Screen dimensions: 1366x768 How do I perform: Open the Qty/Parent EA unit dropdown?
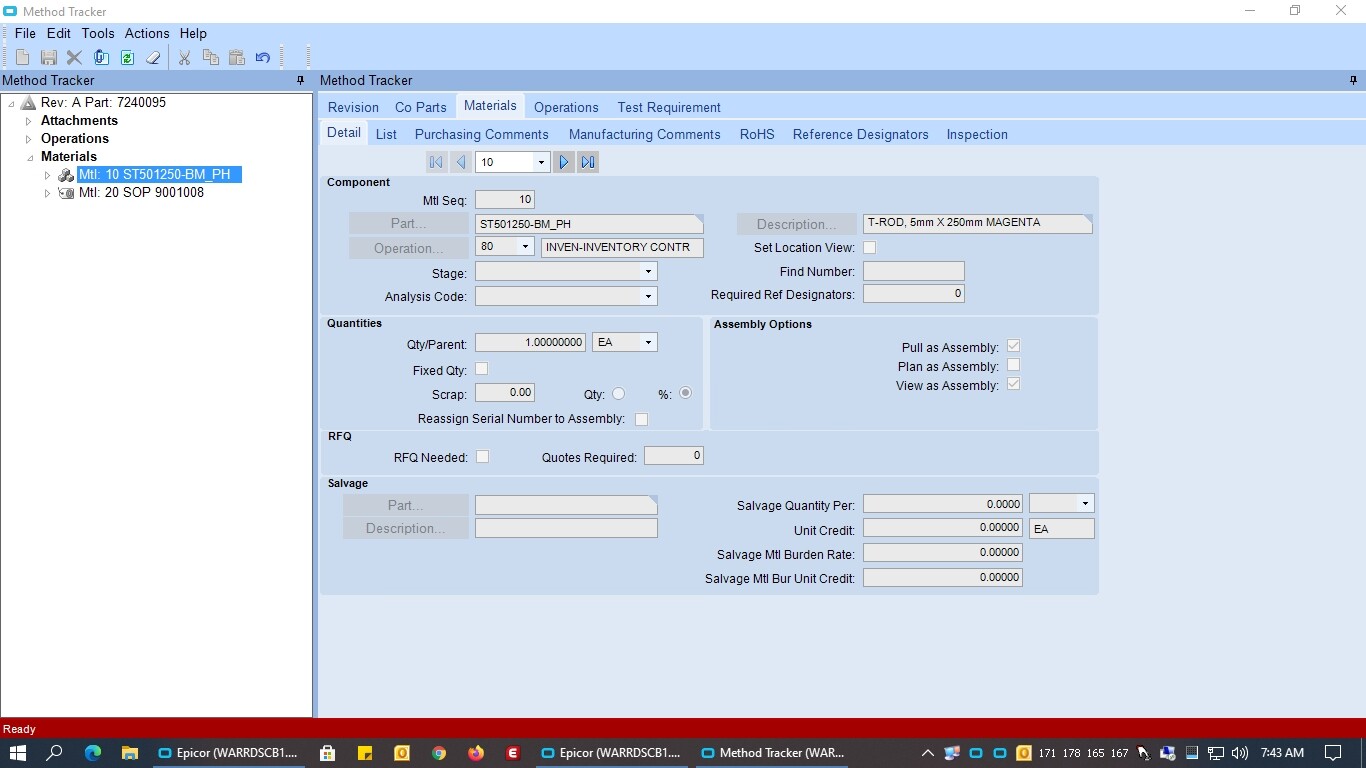pos(648,342)
